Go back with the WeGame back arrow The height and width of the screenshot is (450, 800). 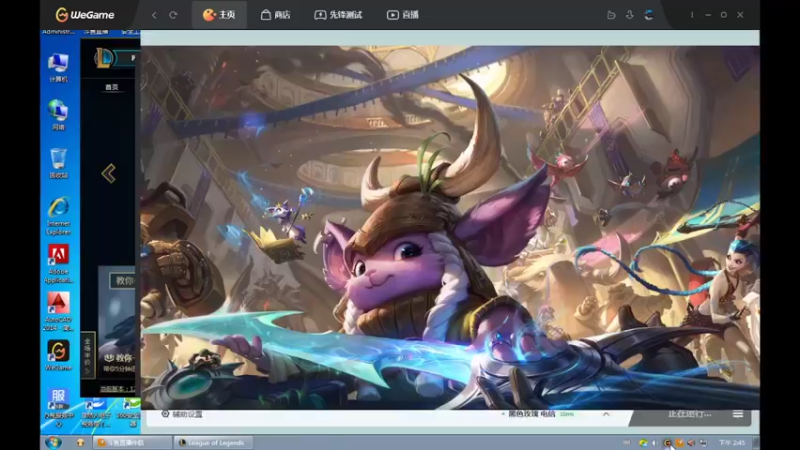point(154,15)
